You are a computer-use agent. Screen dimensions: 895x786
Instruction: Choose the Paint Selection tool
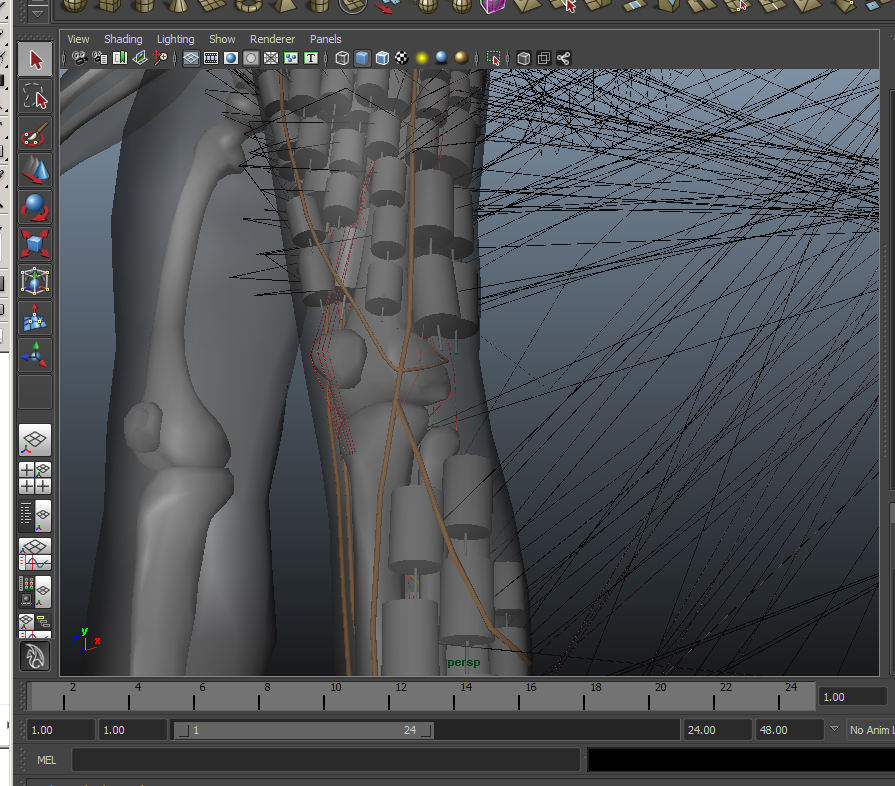pos(36,134)
